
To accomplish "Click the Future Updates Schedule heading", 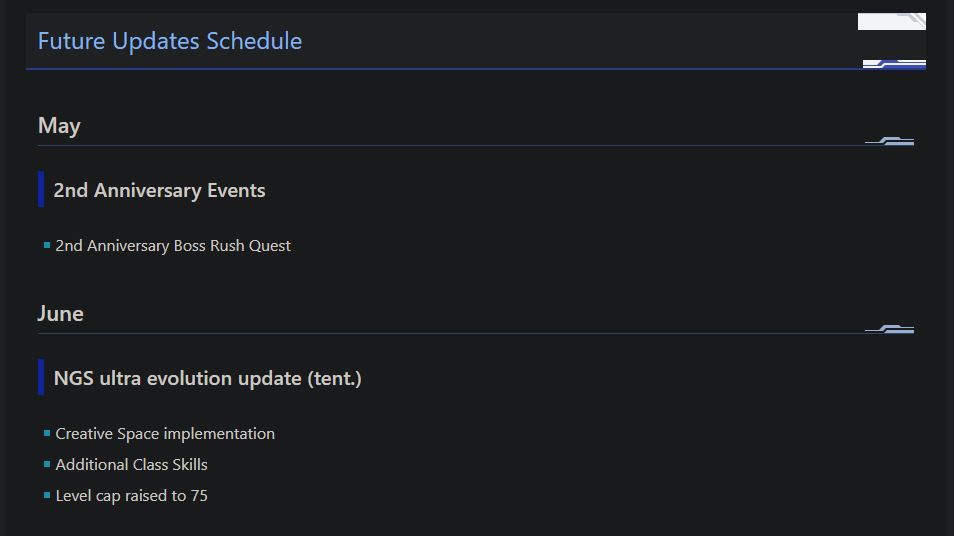I will point(169,41).
